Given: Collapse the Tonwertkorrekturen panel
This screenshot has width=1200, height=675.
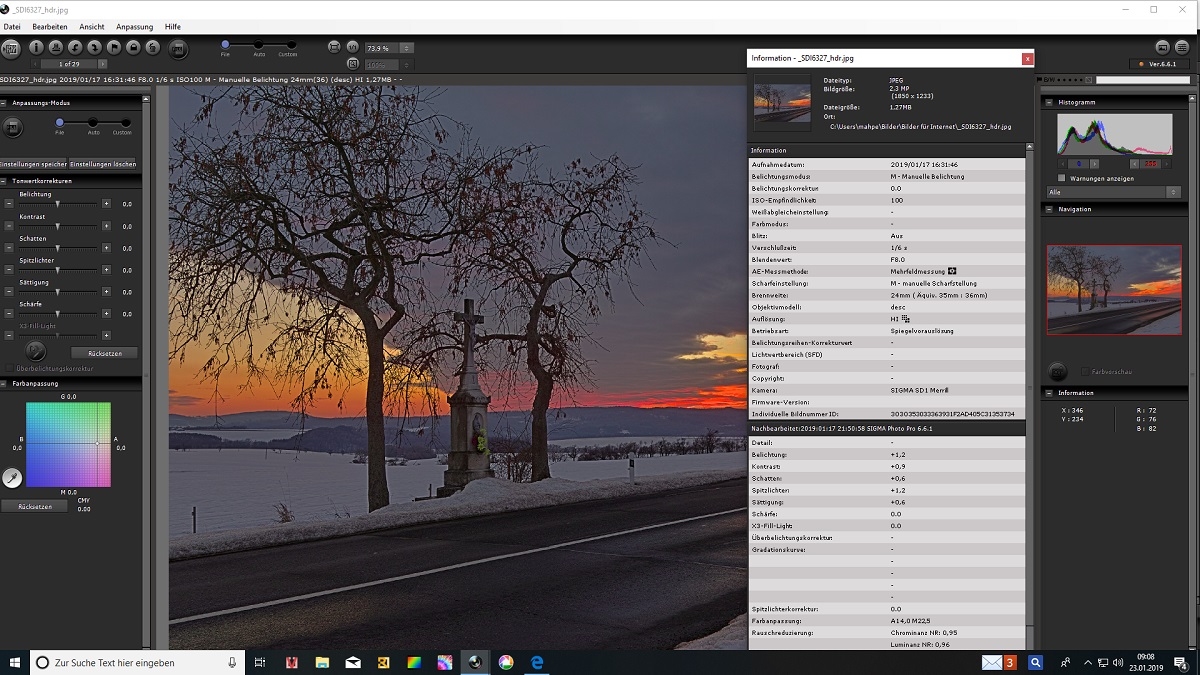Looking at the screenshot, I should [x=5, y=181].
